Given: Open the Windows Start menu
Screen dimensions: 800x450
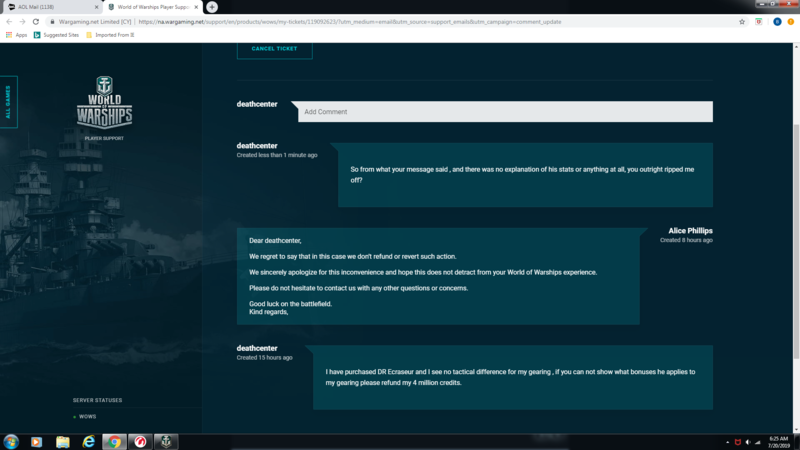Looking at the screenshot, I should pyautogui.click(x=11, y=442).
